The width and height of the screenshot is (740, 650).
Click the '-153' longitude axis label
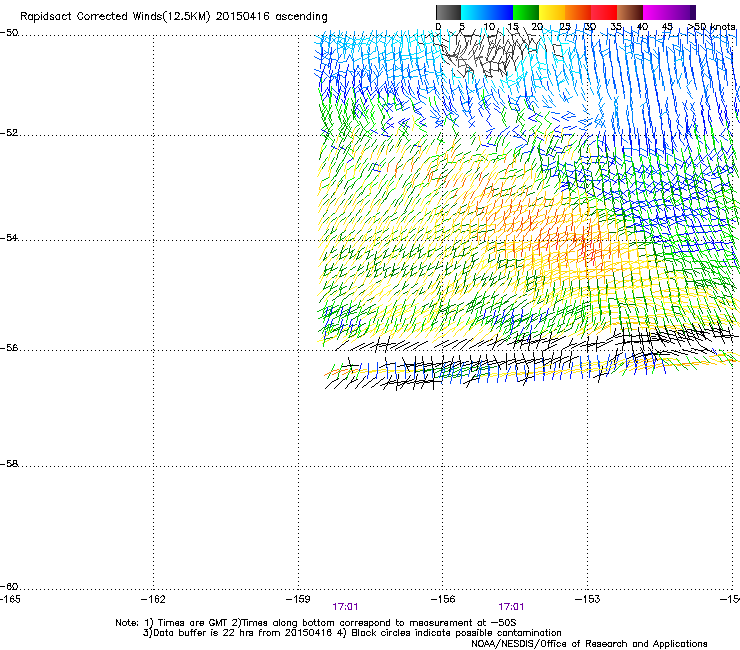tap(588, 599)
